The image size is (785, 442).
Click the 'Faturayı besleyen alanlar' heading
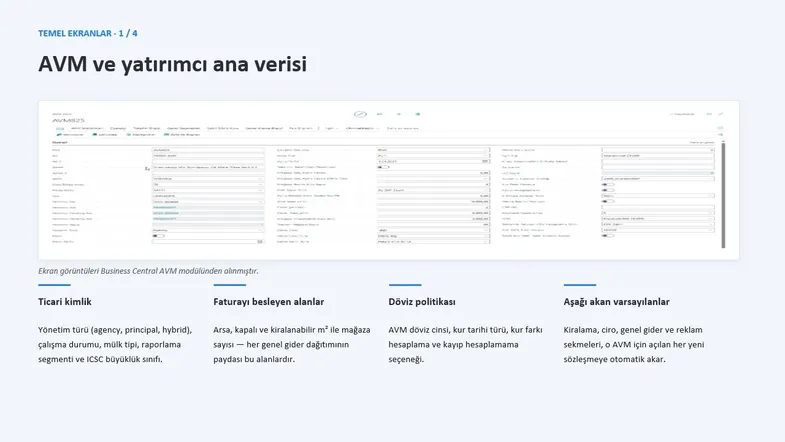(268, 302)
